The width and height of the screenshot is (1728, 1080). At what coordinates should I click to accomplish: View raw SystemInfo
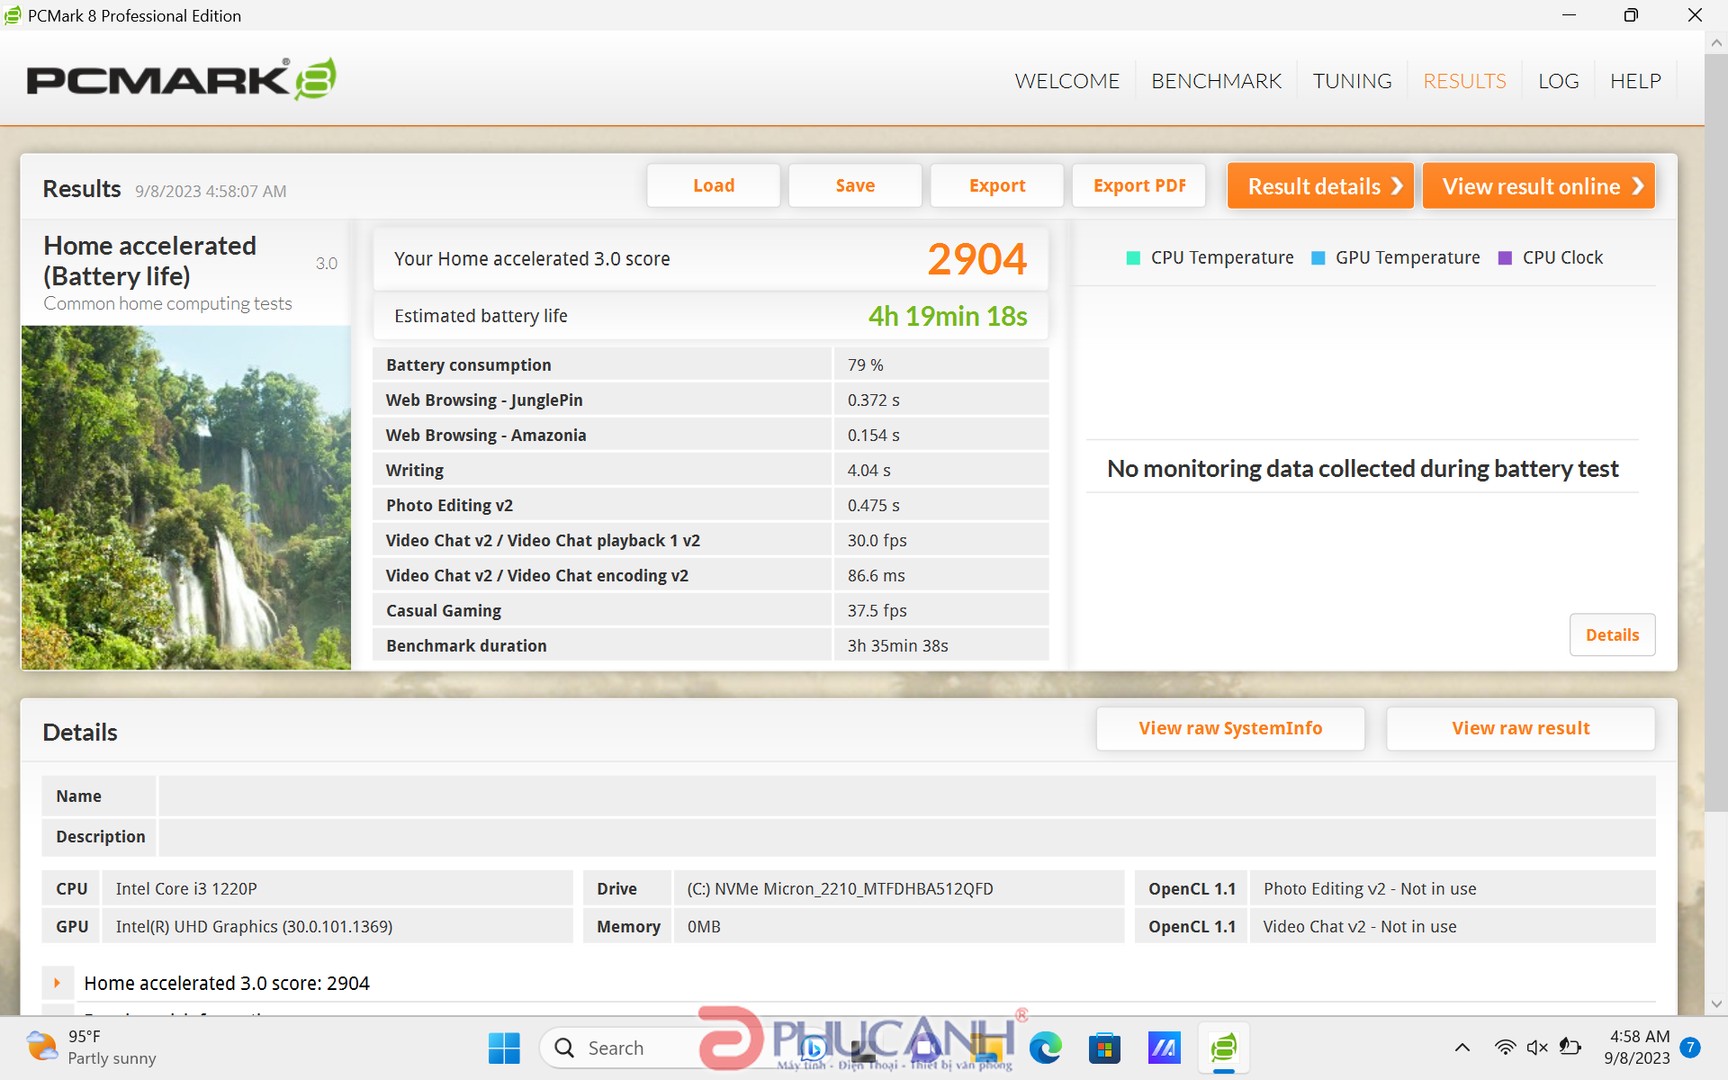coord(1230,729)
